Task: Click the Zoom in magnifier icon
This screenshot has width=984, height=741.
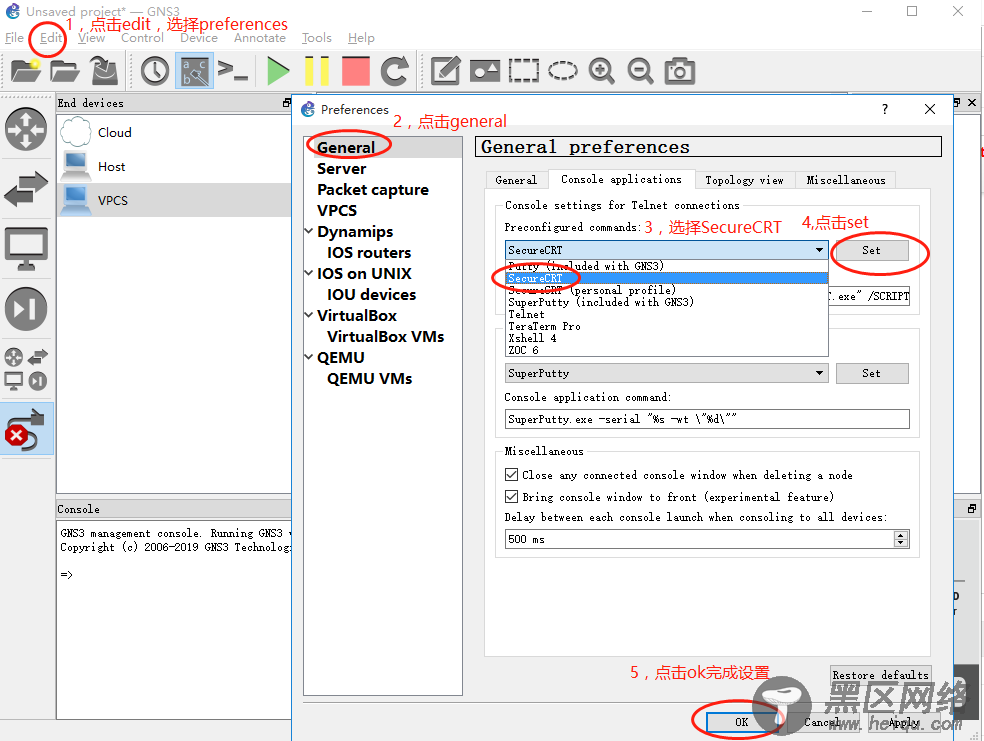Action: click(x=601, y=70)
